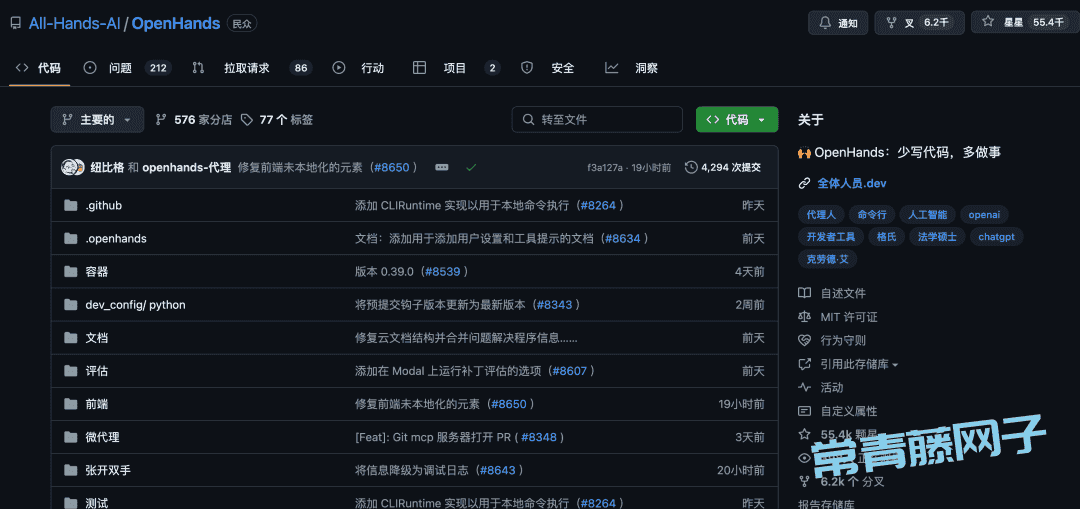Click the repository book icon beside All-Hands-AI
The height and width of the screenshot is (509, 1080).
point(15,23)
